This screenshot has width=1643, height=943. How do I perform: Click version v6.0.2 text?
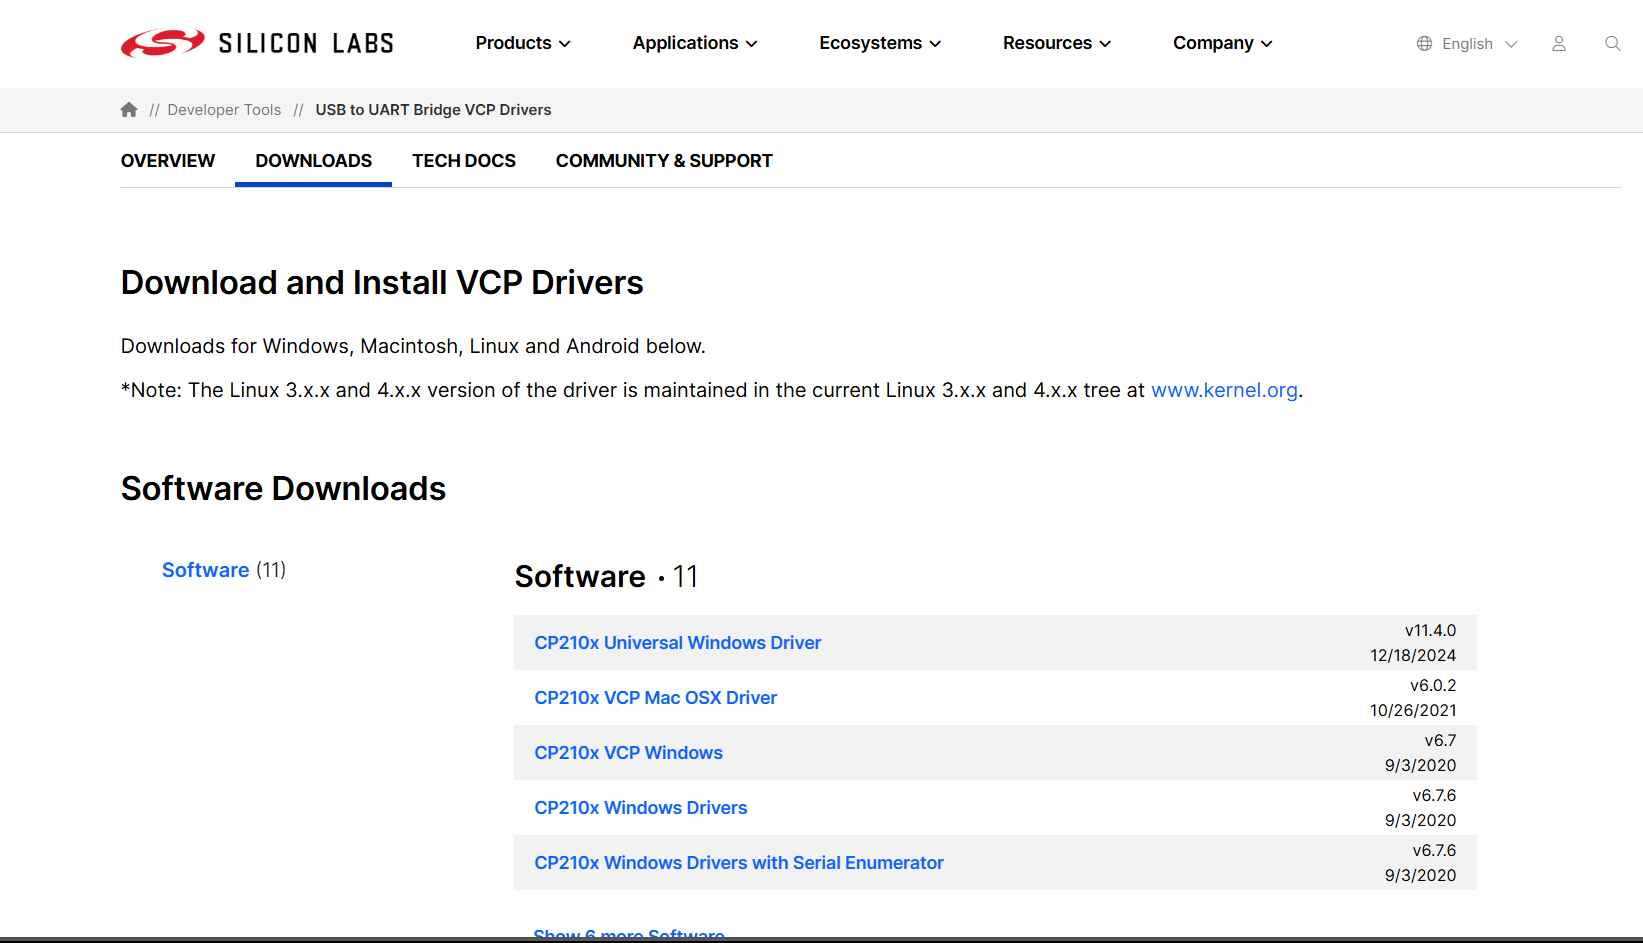point(1433,686)
